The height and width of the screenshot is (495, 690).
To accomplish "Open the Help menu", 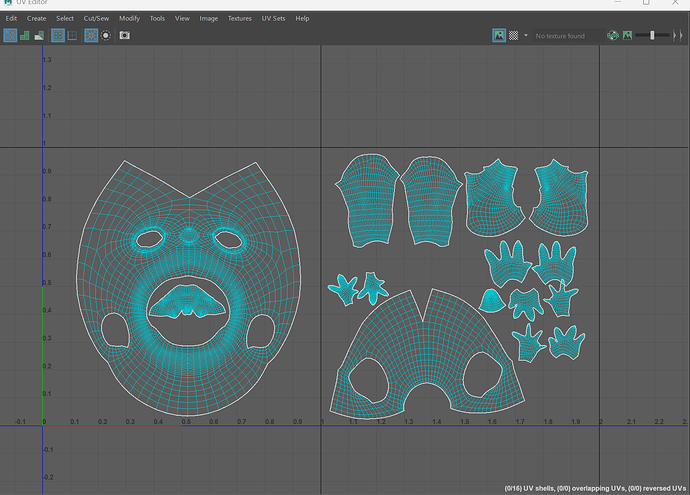I will (302, 18).
